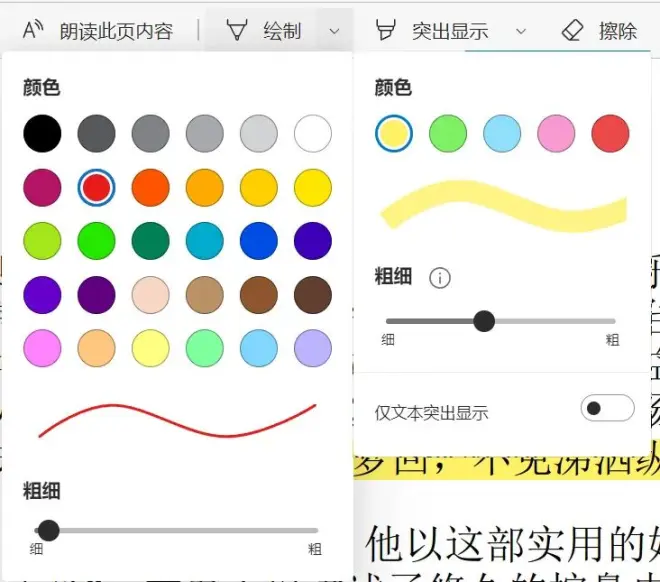Pick the pastel pink-magenta draw color

coord(42,348)
